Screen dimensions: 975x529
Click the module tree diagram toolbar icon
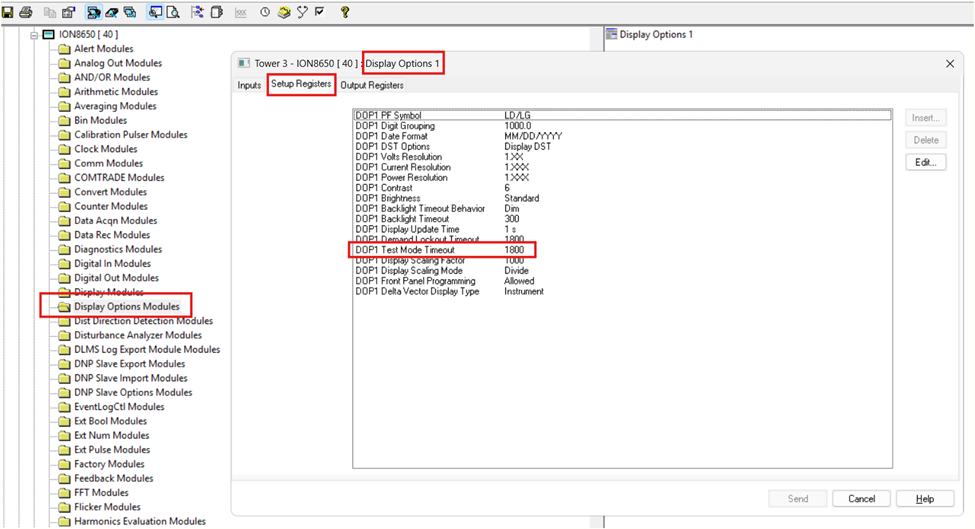tap(197, 12)
